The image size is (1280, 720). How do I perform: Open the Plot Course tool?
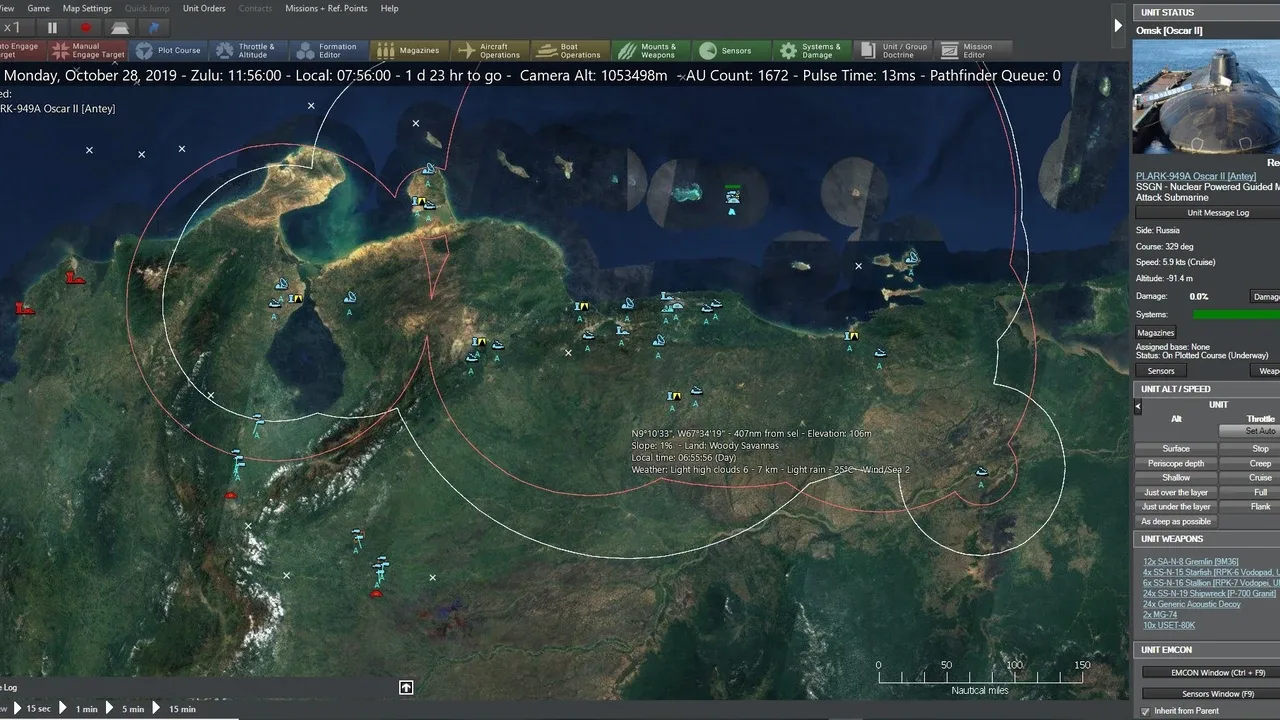click(168, 50)
